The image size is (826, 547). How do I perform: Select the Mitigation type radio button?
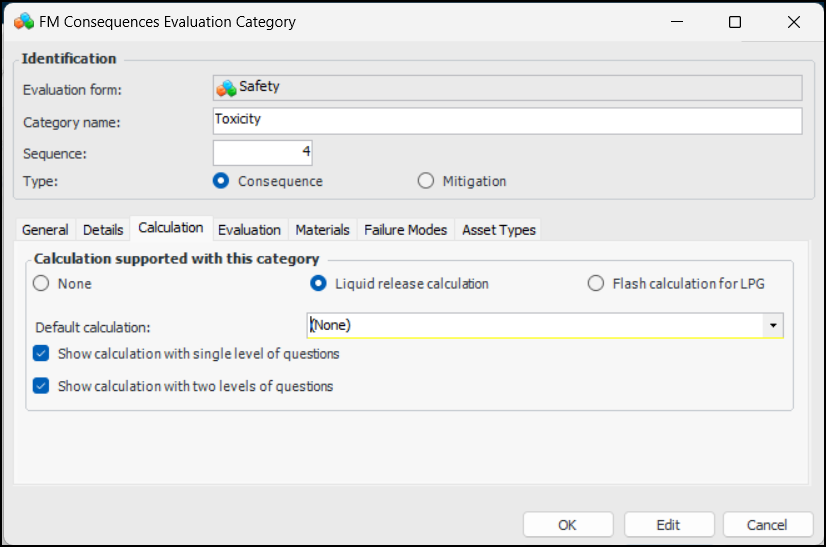click(426, 181)
